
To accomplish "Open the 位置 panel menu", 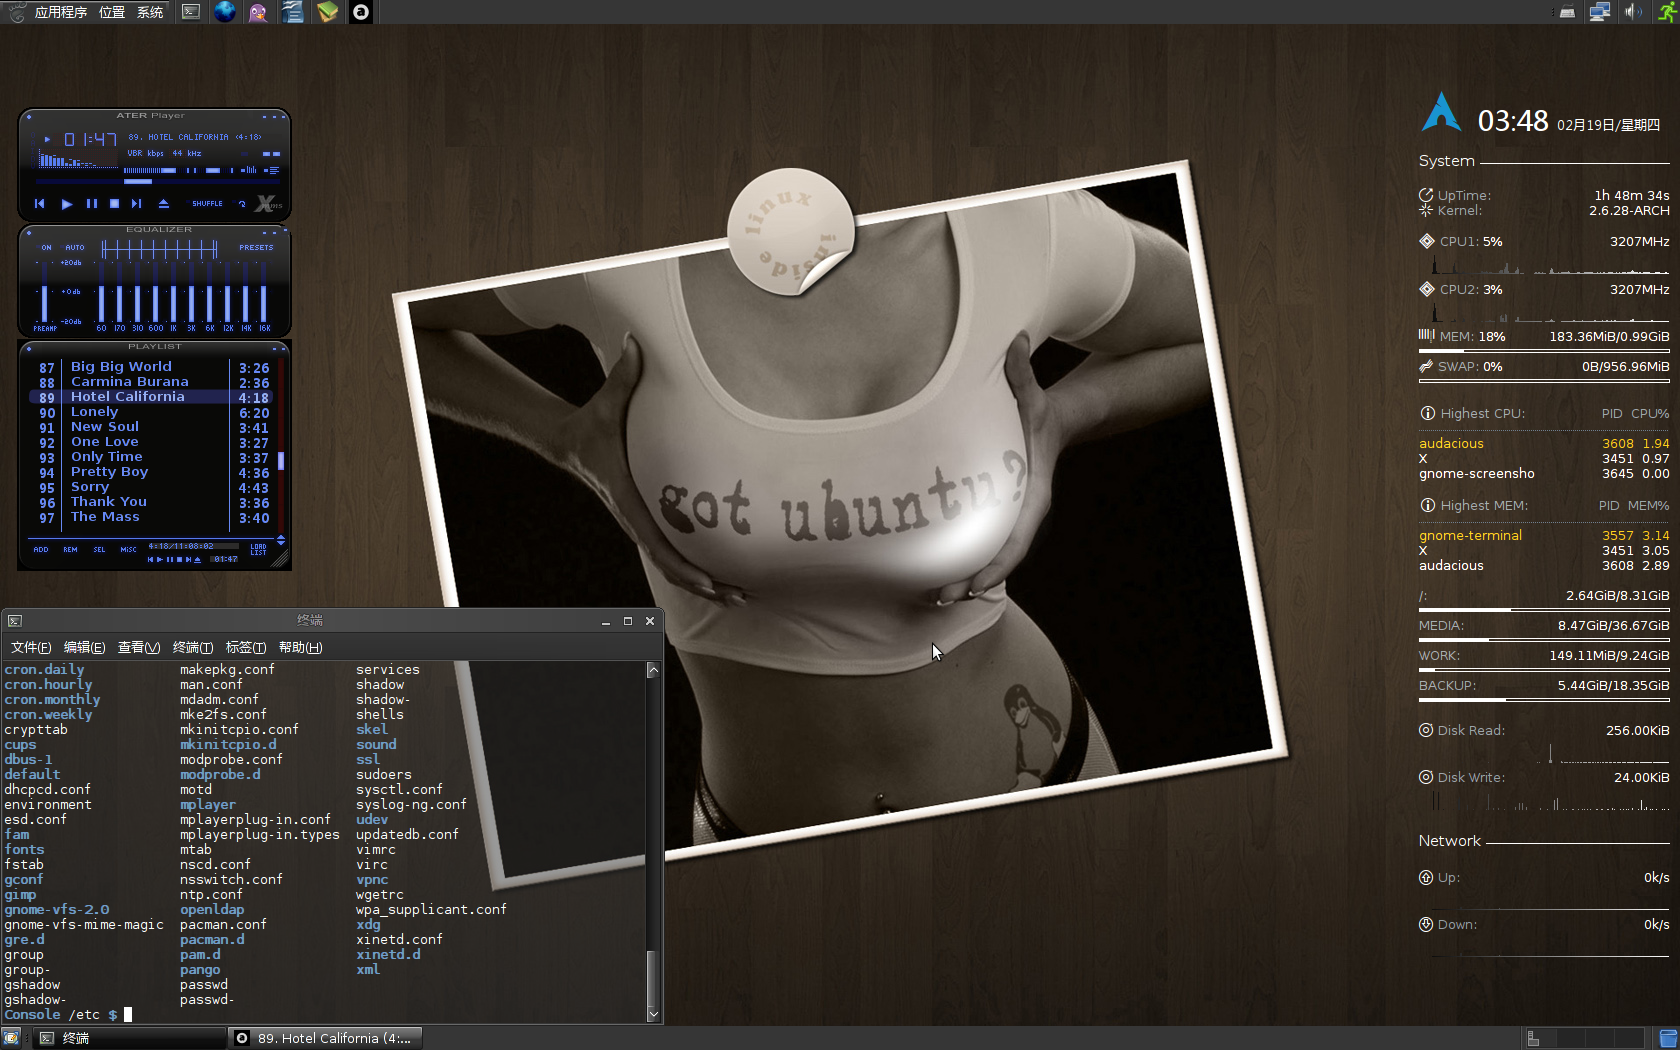I will (112, 12).
